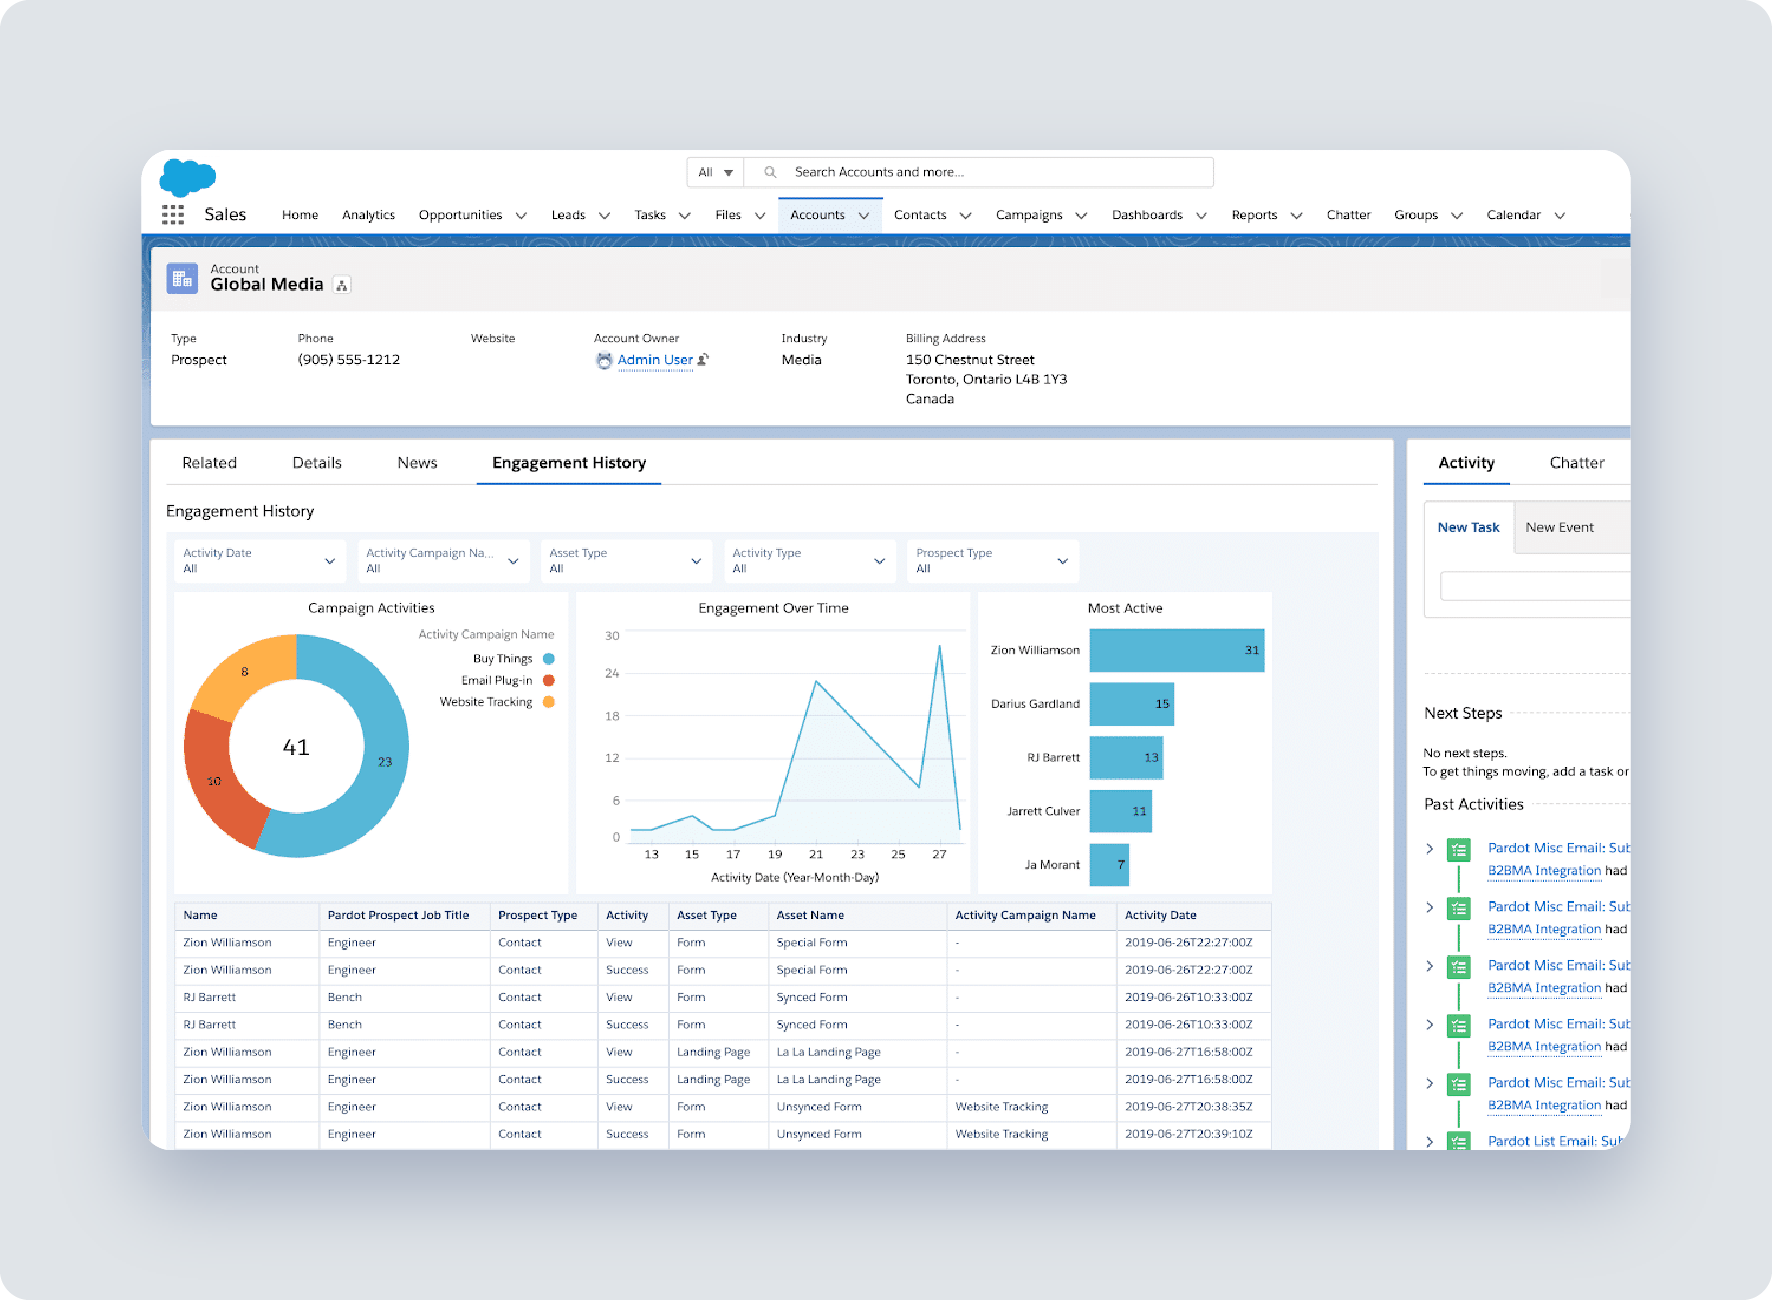The height and width of the screenshot is (1300, 1772).
Task: Click the Admin User avatar icon
Action: [604, 360]
